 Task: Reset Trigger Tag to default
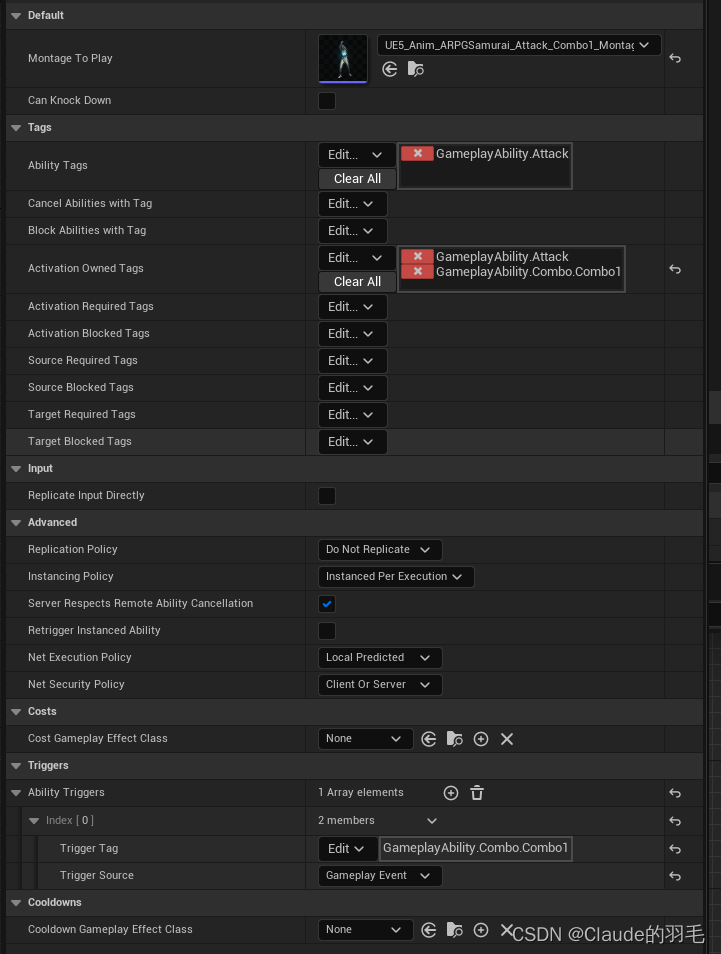point(675,849)
